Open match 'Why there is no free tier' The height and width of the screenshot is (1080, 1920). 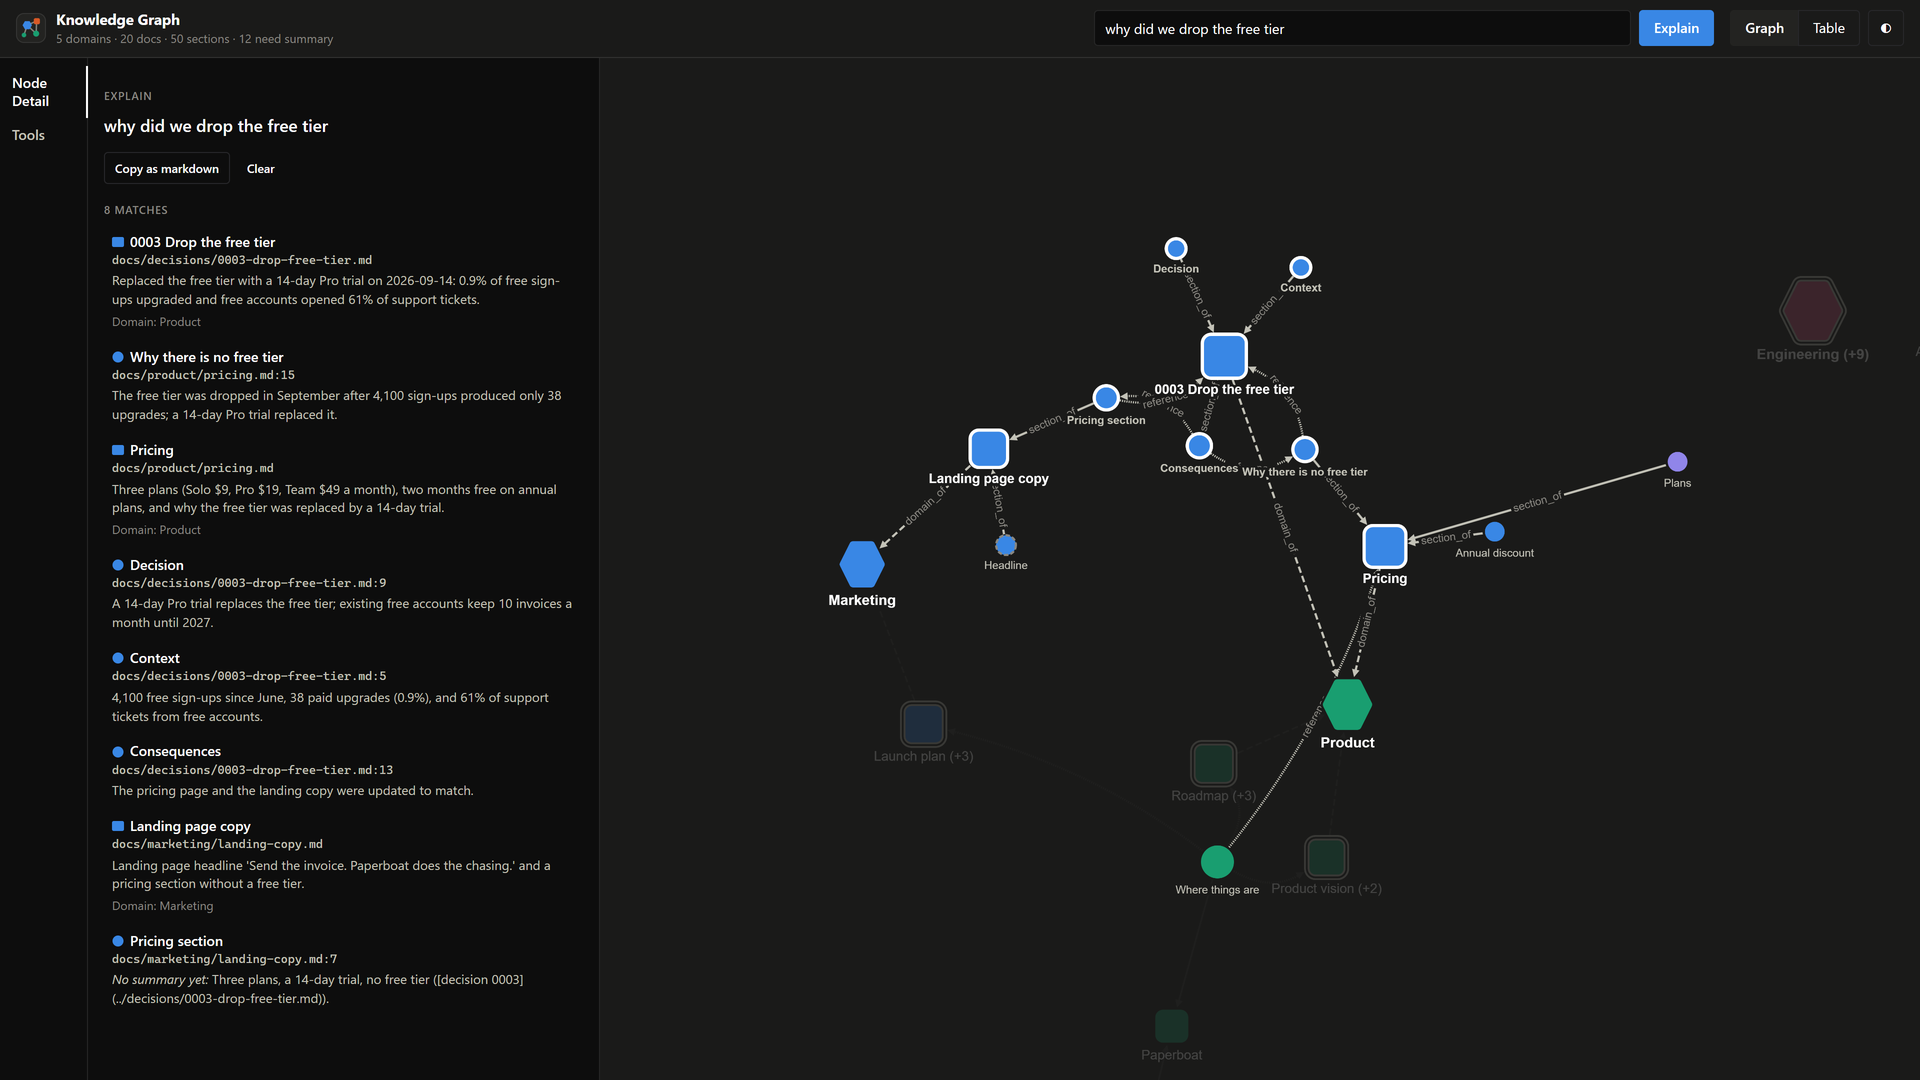point(206,357)
